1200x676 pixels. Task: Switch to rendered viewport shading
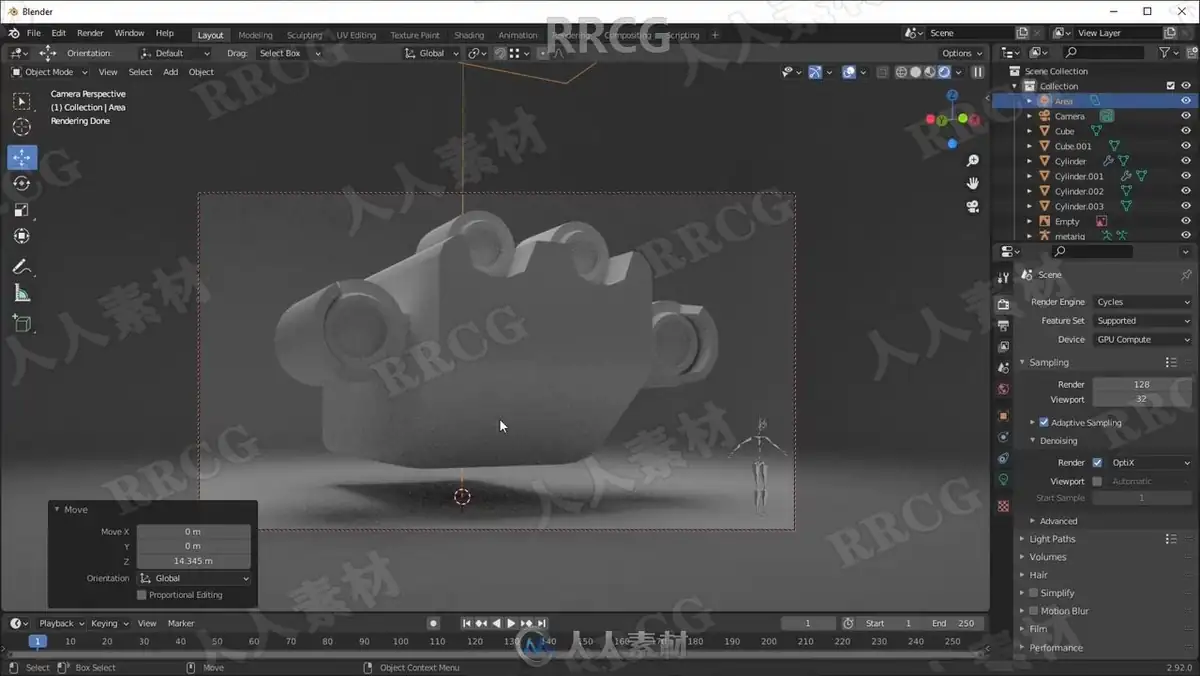coord(945,72)
